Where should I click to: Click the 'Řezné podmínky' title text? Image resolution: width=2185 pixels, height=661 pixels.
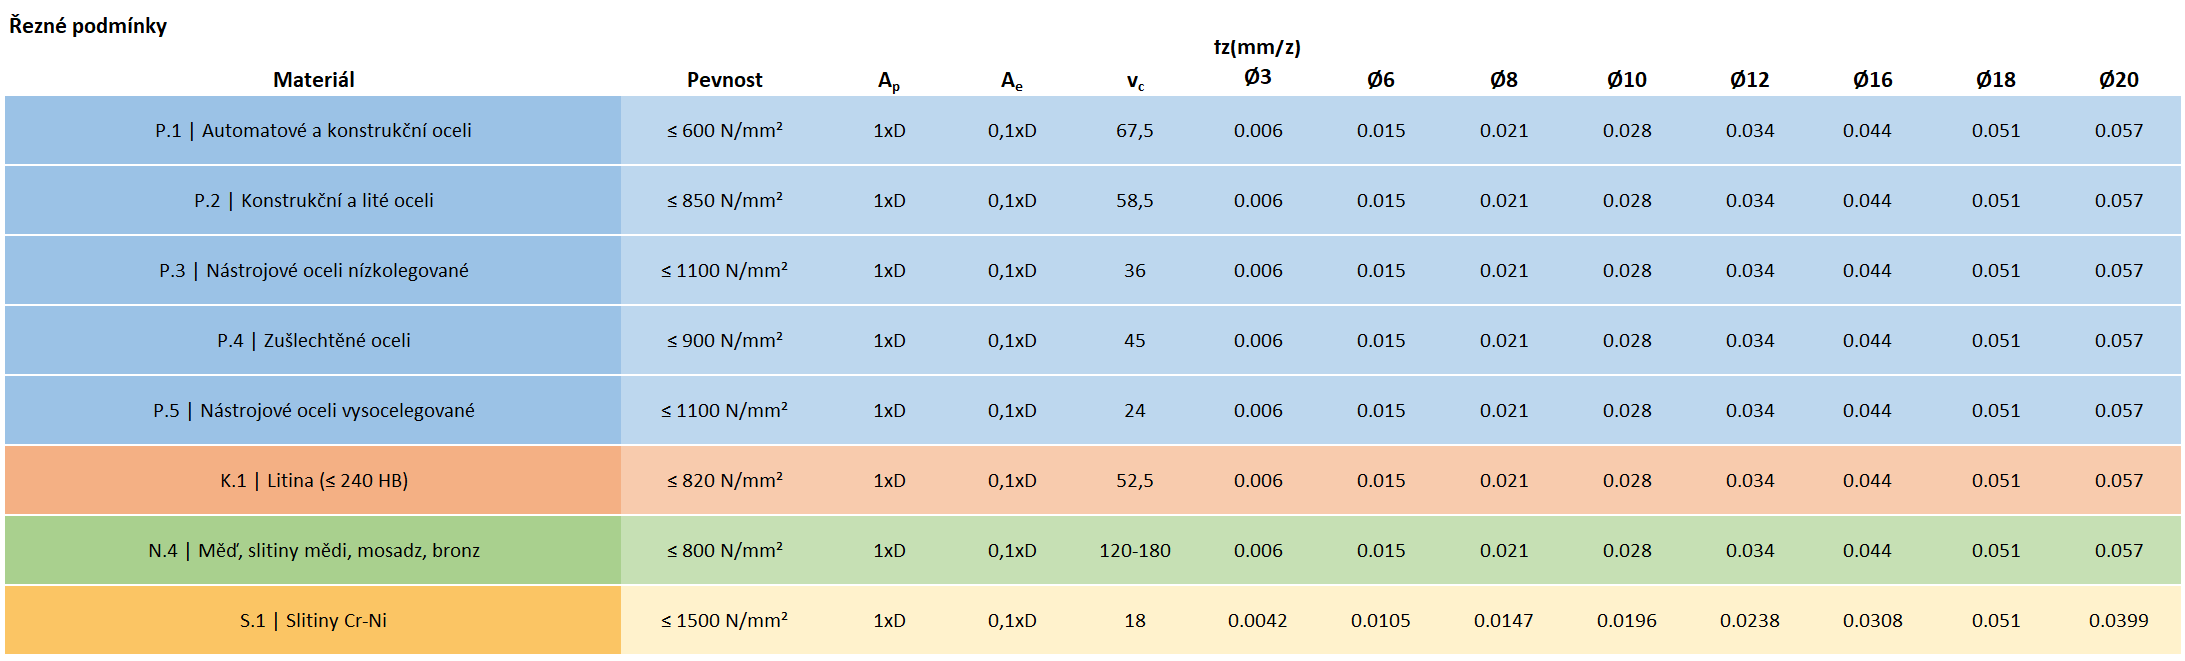[88, 26]
